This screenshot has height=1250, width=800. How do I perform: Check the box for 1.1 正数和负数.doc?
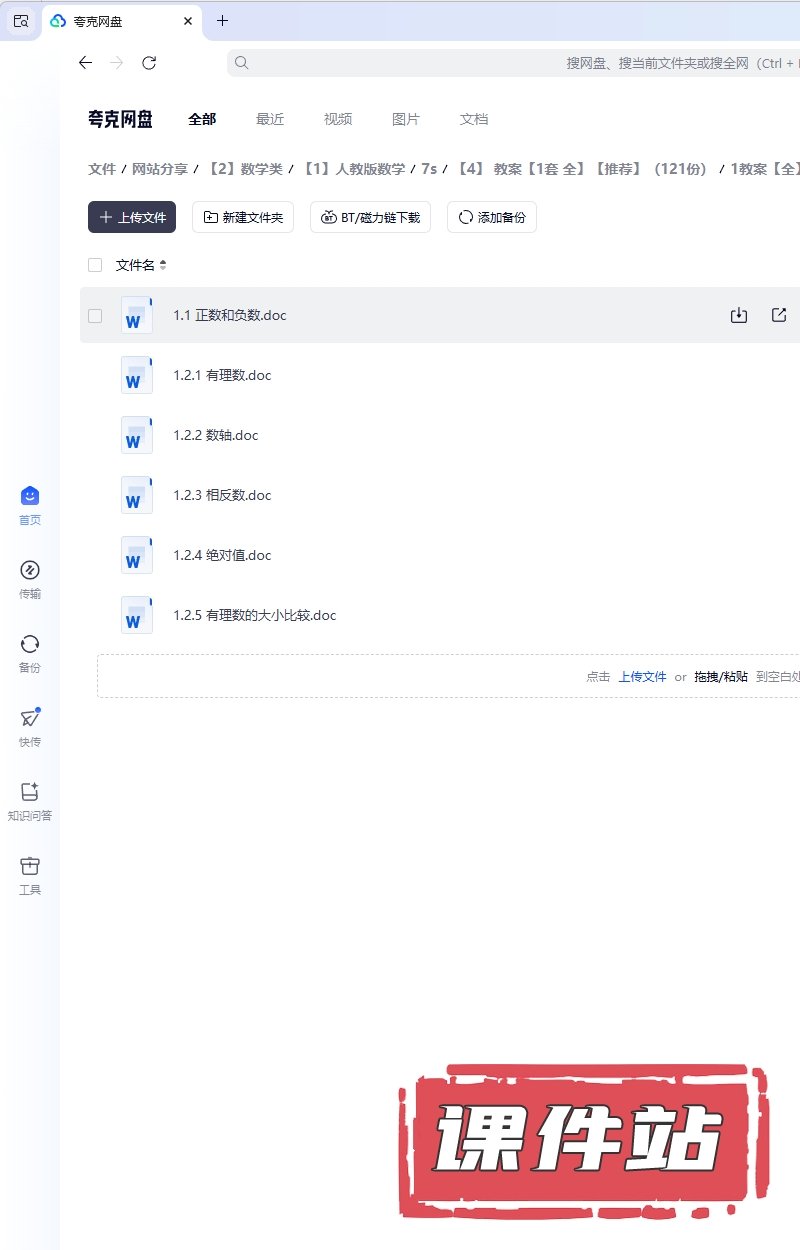tap(95, 315)
